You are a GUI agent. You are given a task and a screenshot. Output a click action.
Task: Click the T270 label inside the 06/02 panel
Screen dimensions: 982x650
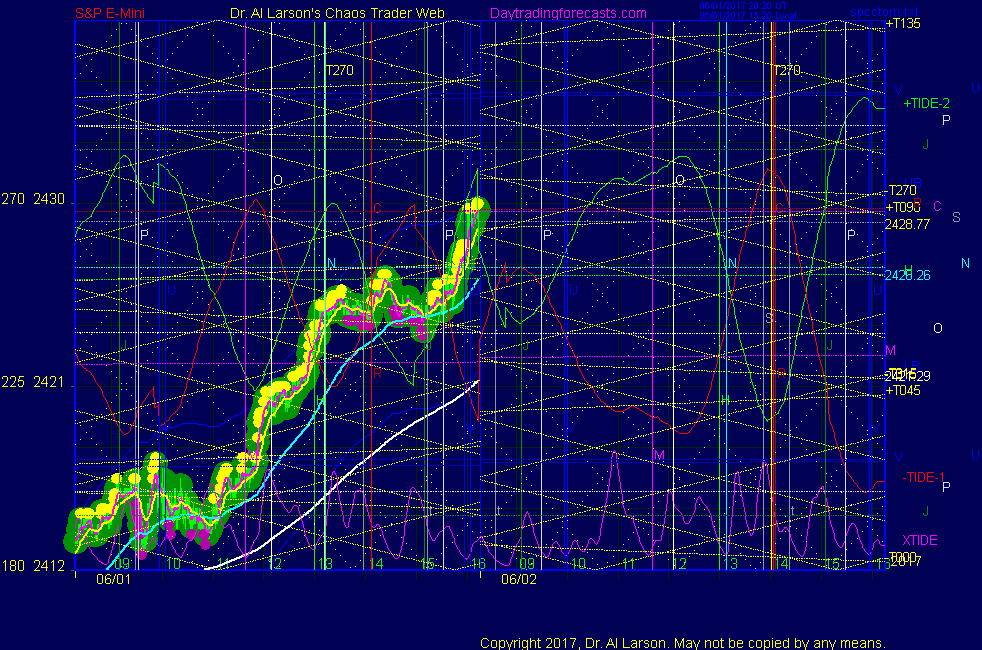[787, 70]
